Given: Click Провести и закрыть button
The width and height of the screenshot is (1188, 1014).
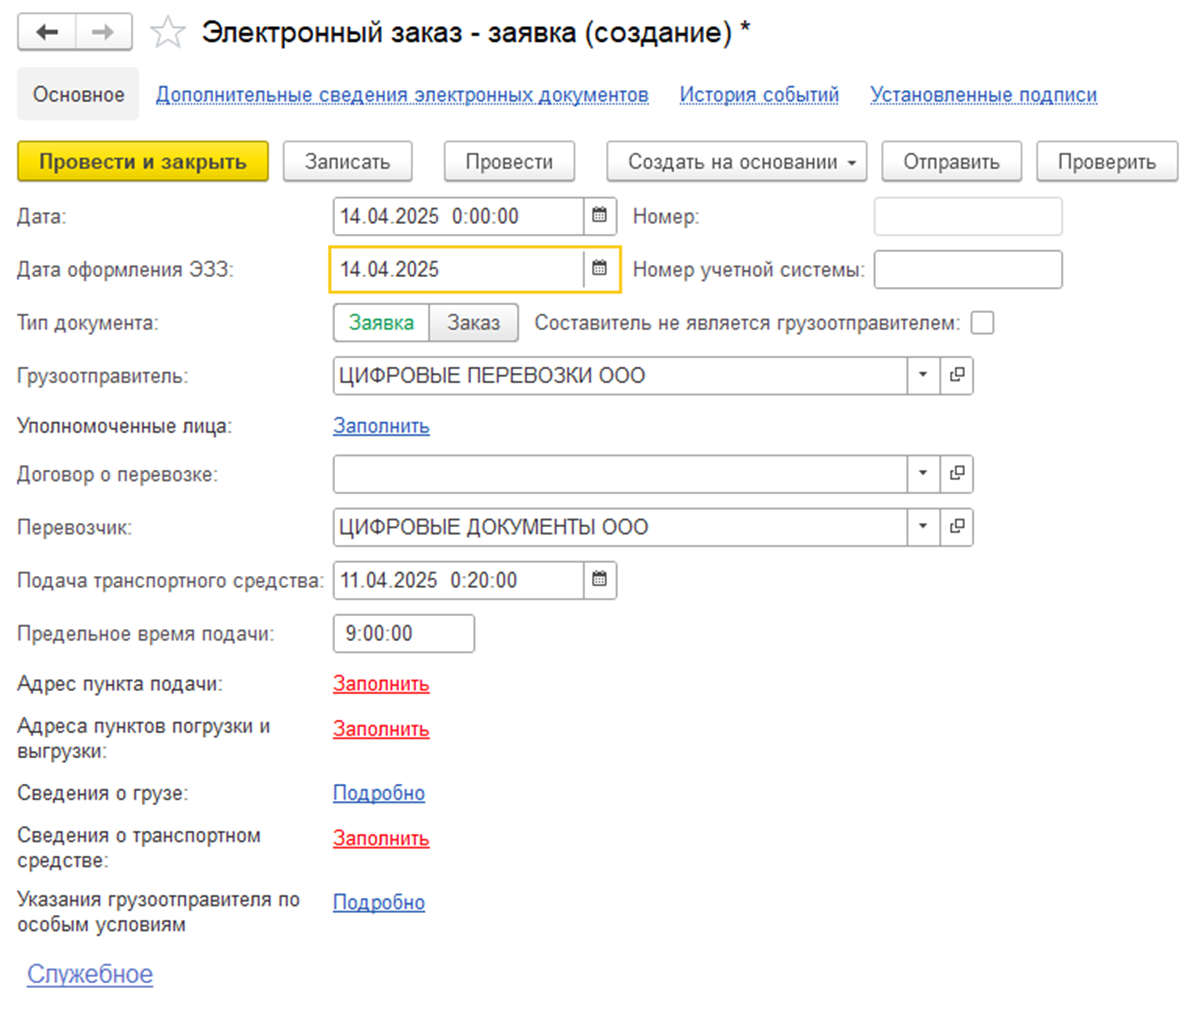Looking at the screenshot, I should tap(143, 161).
